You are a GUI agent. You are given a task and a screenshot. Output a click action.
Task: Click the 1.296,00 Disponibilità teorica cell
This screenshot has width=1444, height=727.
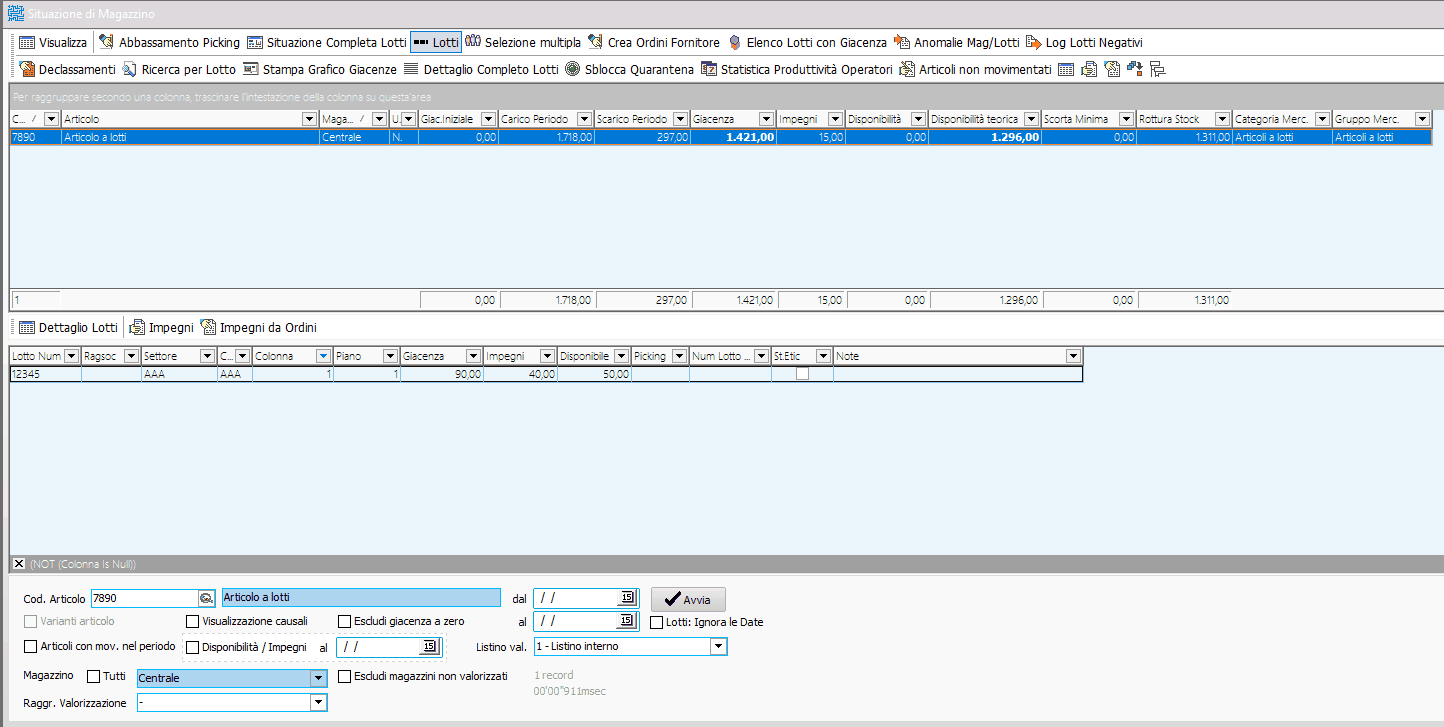point(985,137)
